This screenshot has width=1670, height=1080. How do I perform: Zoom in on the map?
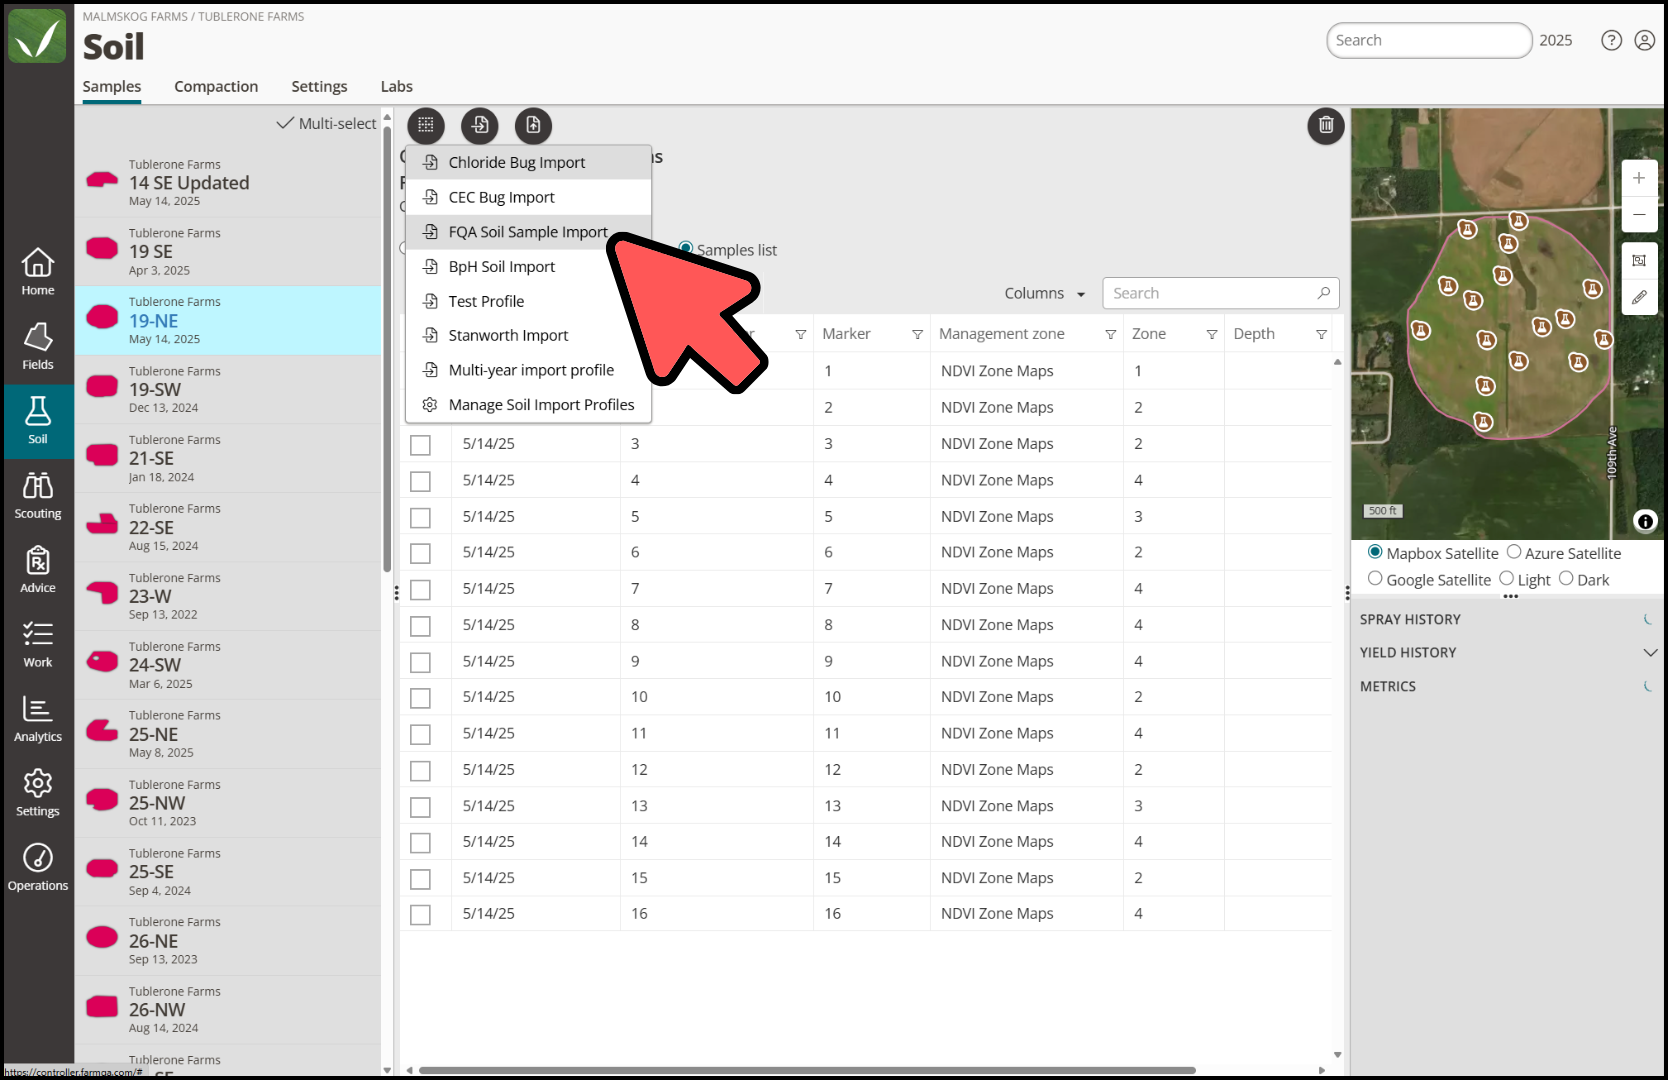[x=1639, y=178]
